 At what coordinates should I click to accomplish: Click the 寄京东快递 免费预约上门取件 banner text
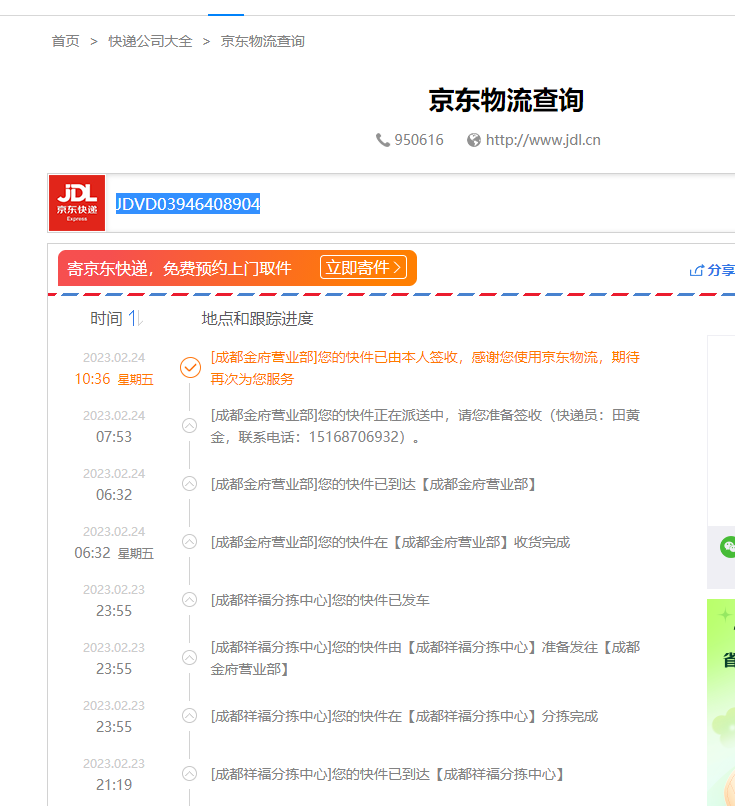tap(179, 268)
